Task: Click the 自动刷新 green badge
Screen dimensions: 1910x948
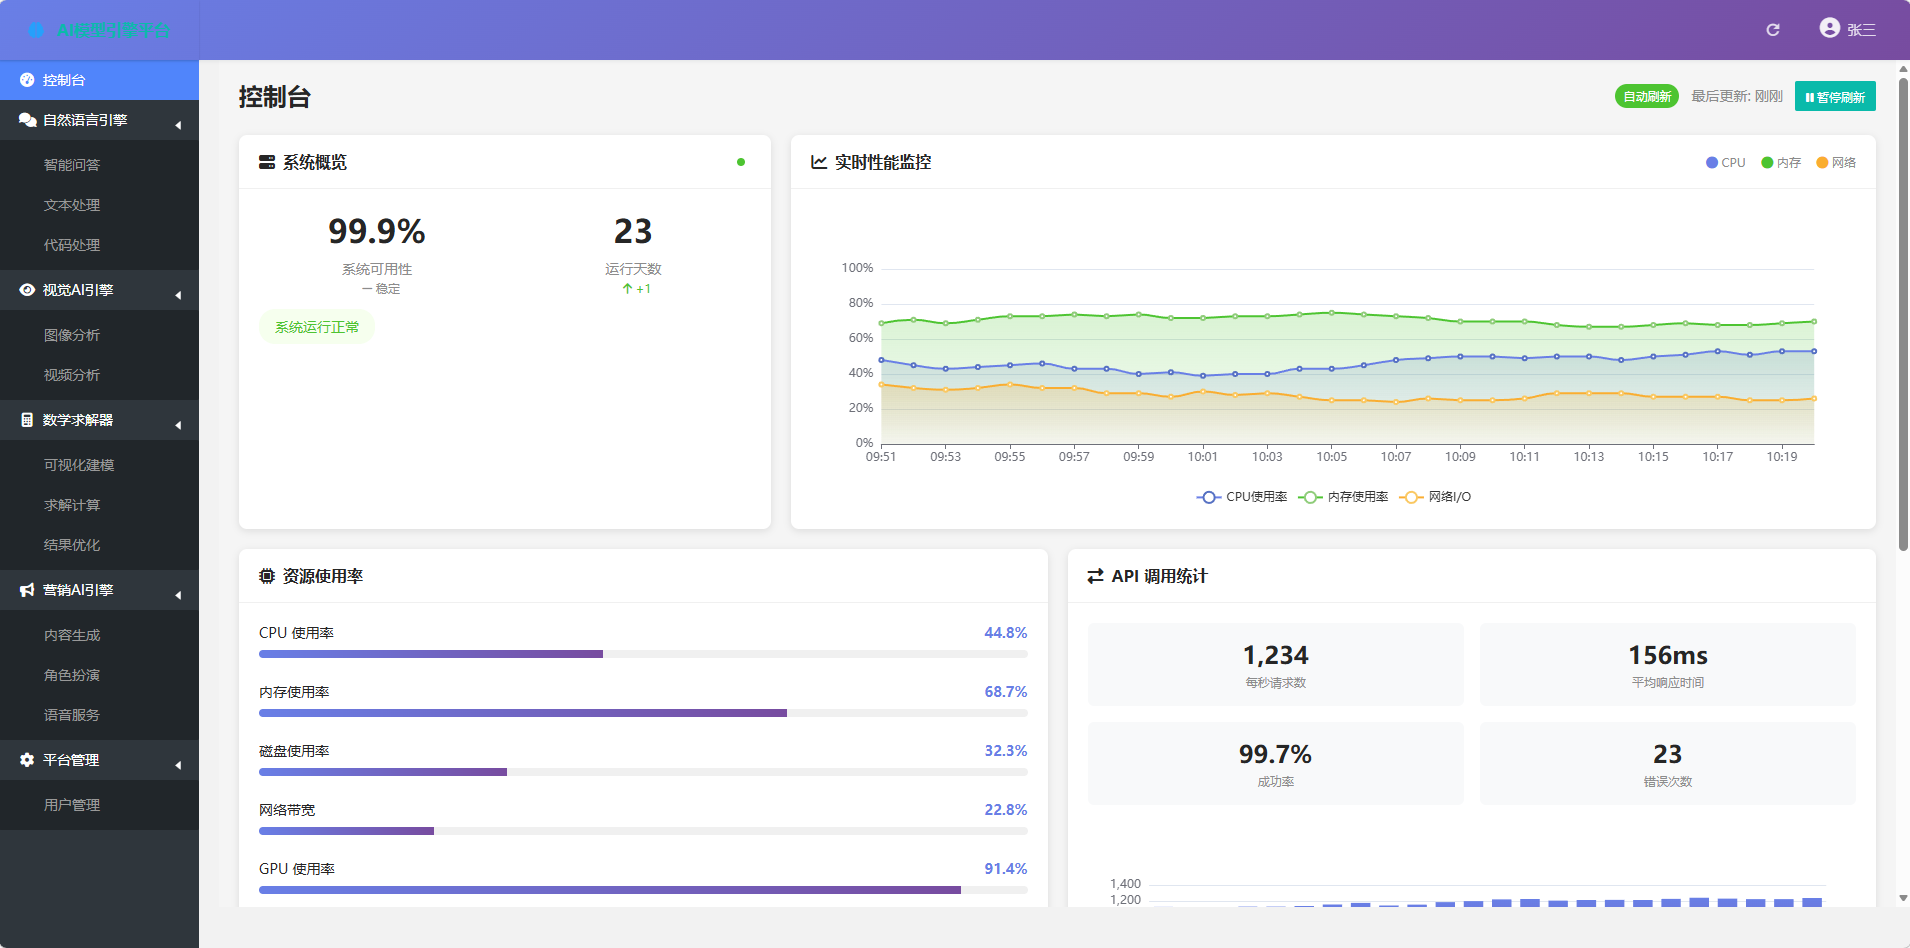Action: click(1646, 97)
